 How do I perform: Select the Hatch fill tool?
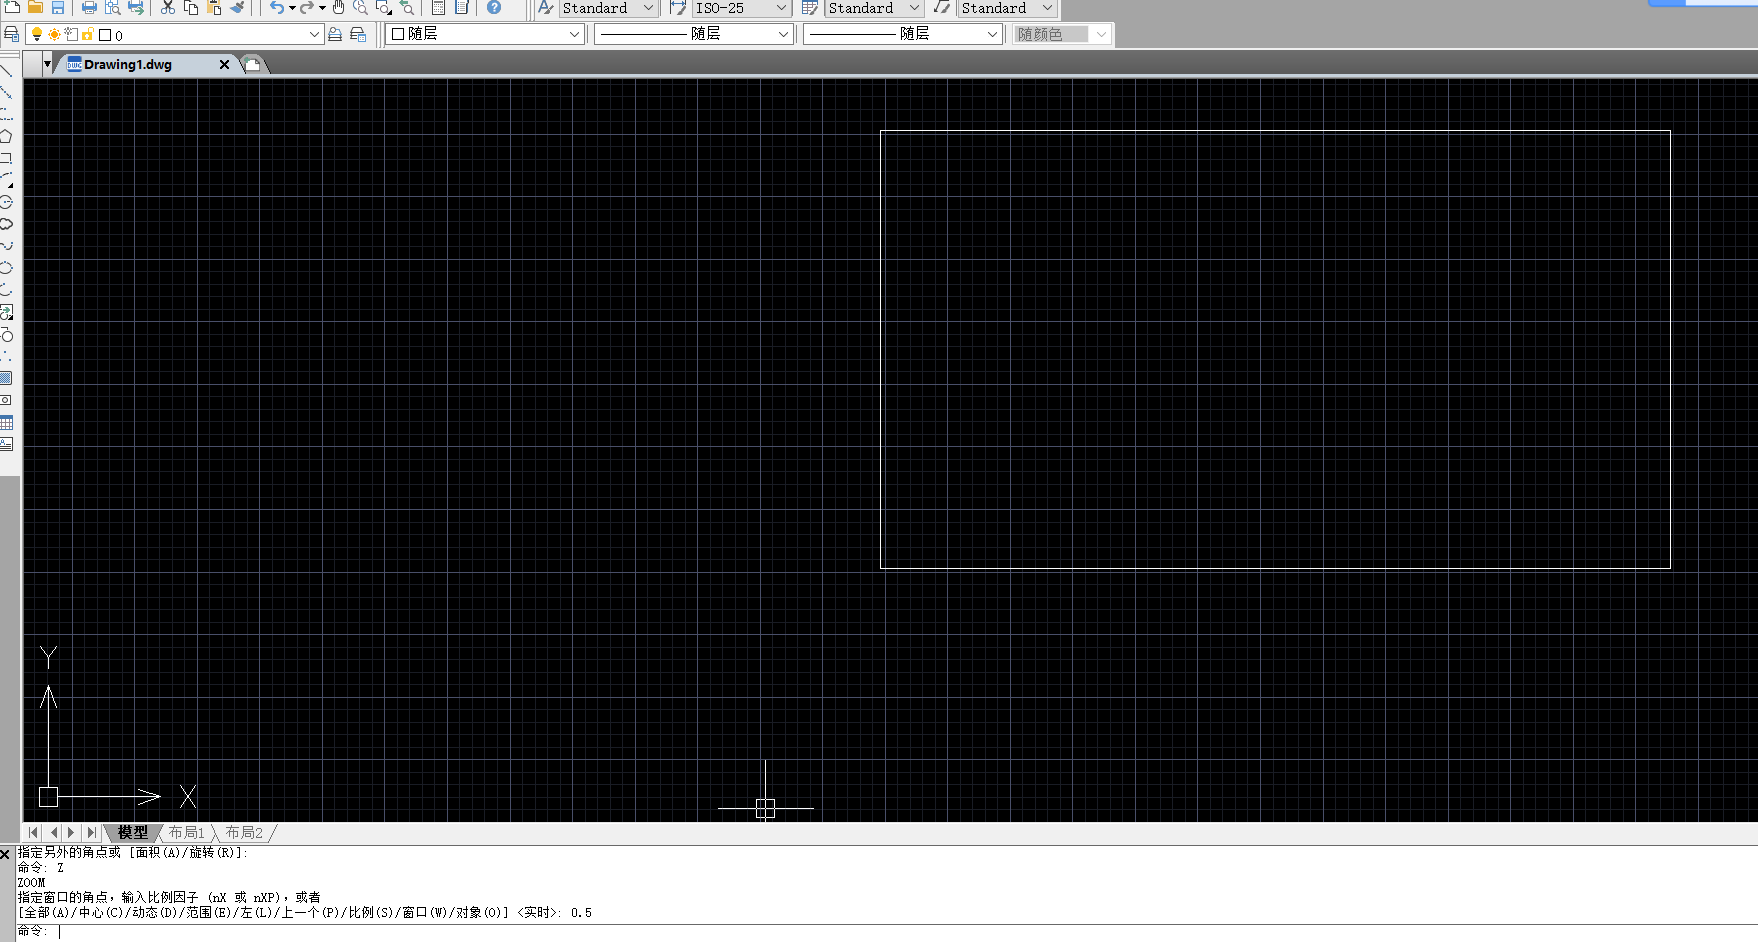click(x=6, y=378)
